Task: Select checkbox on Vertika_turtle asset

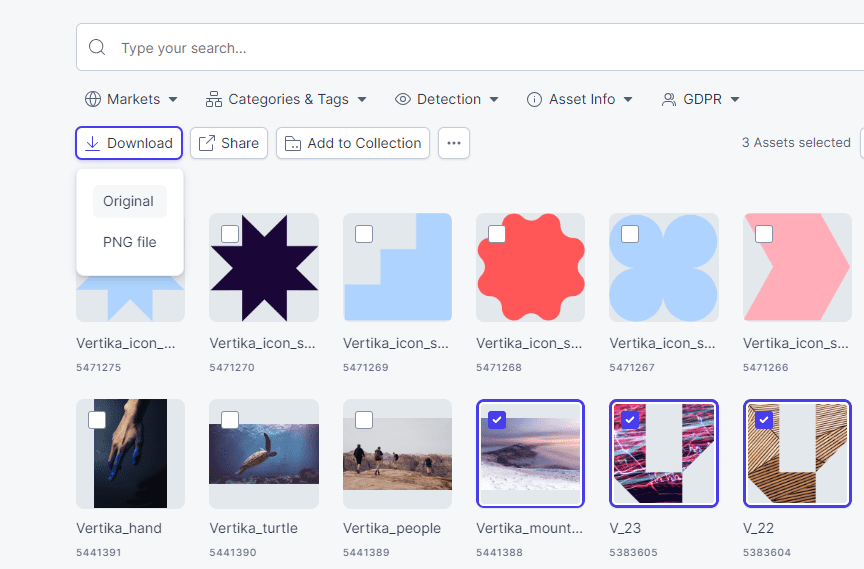Action: (x=230, y=420)
